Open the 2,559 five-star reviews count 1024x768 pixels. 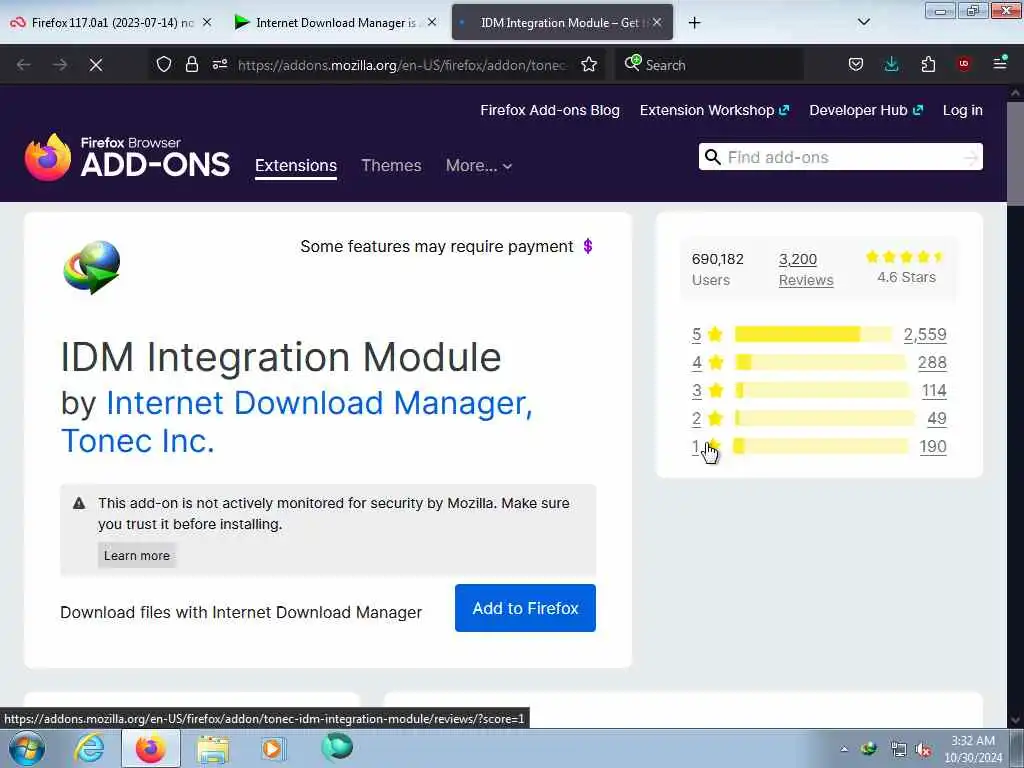tap(925, 334)
